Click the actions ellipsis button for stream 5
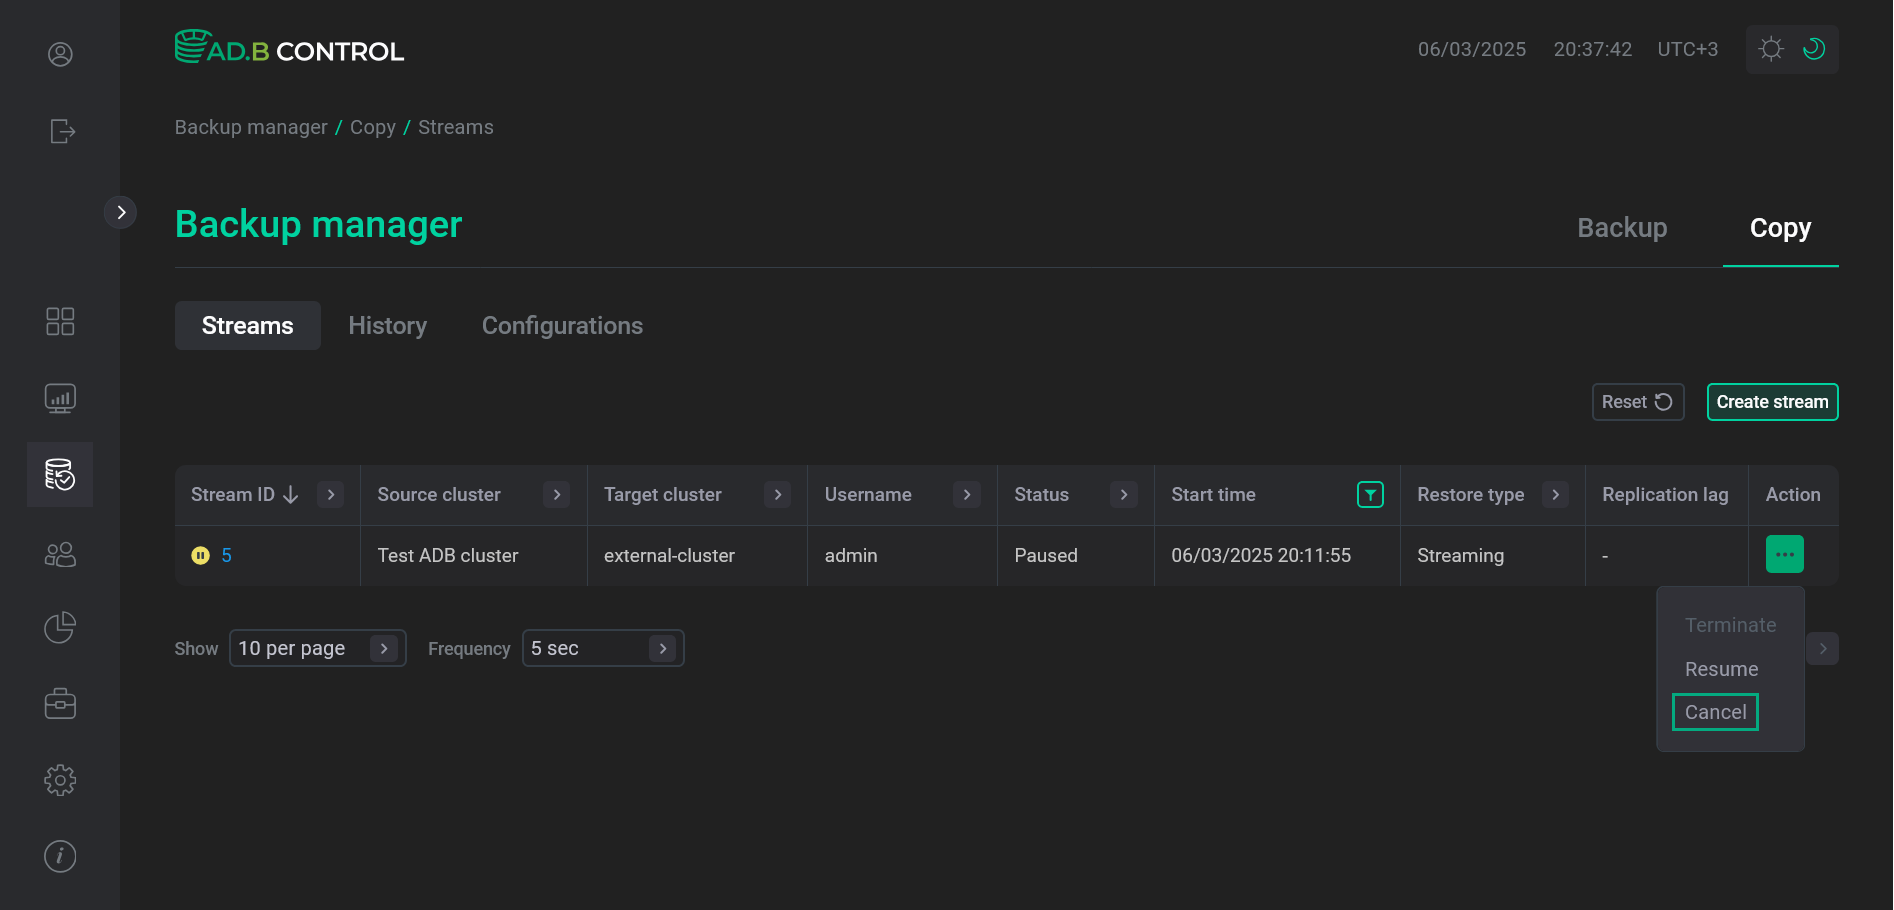This screenshot has width=1894, height=910. (x=1785, y=554)
